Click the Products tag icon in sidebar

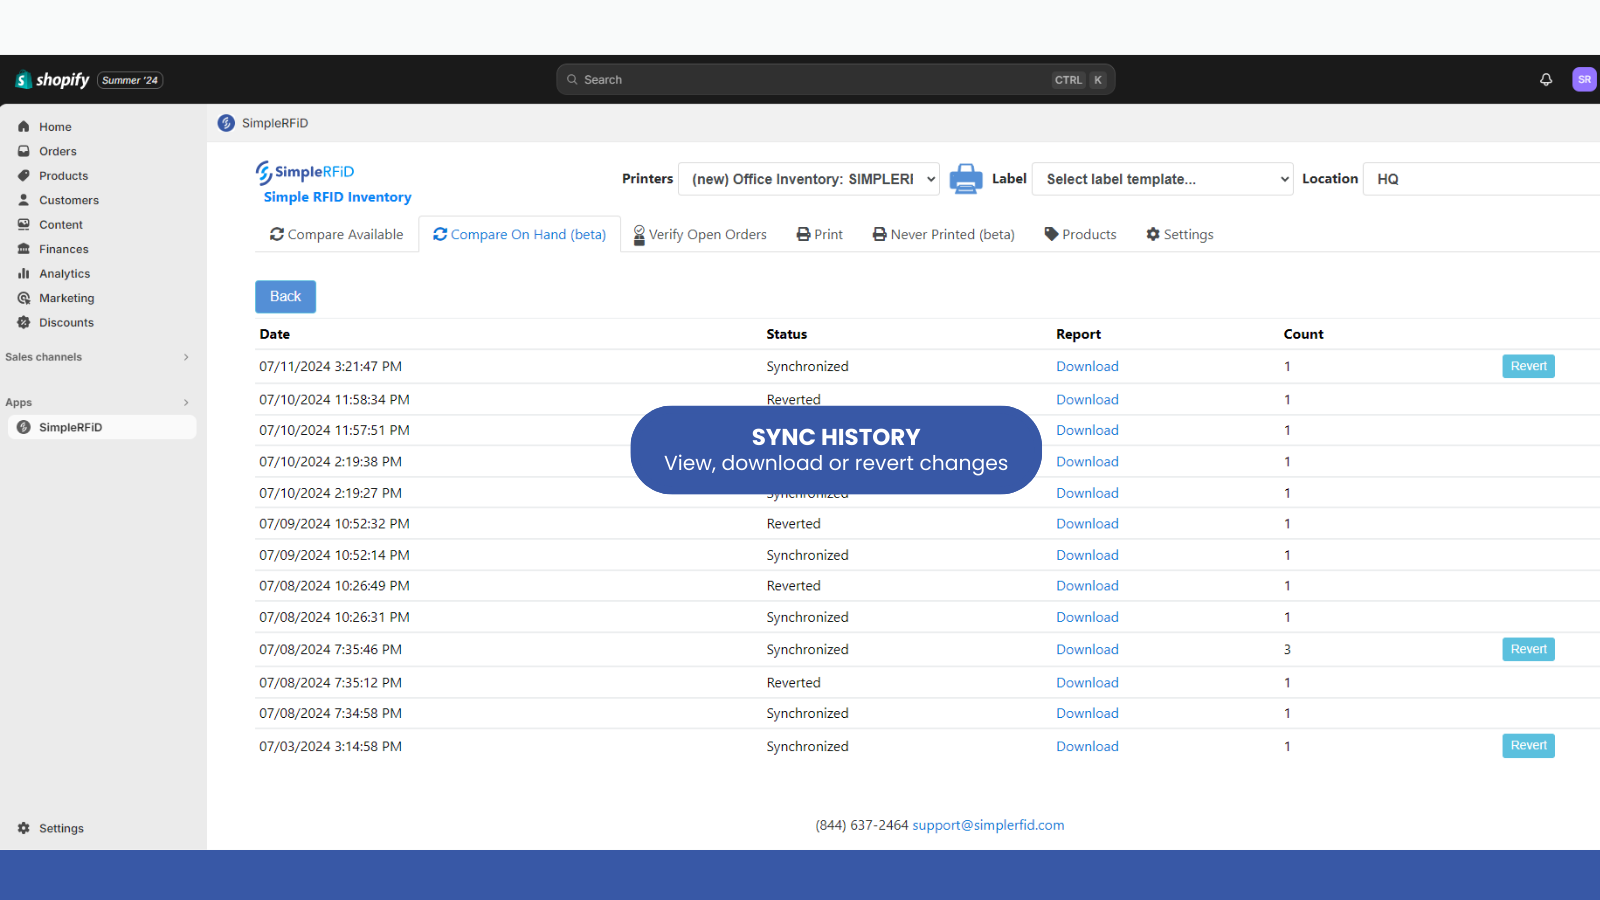[24, 176]
